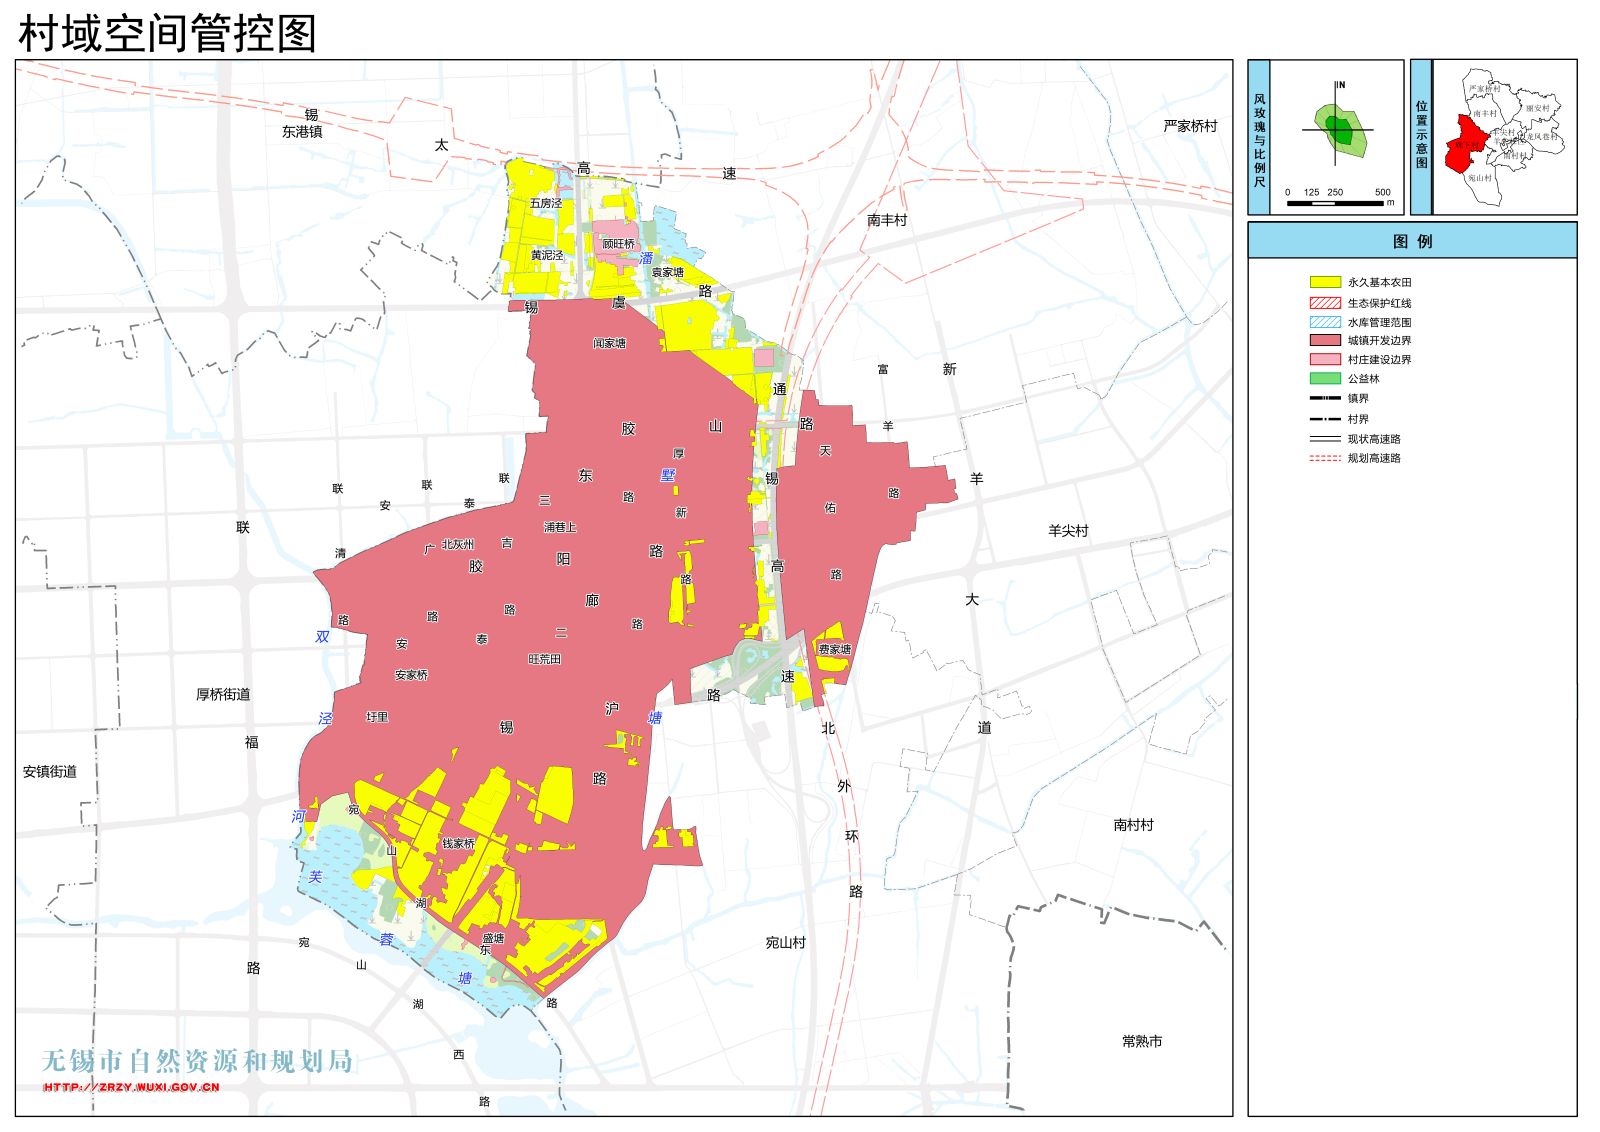Viewport: 1600px width, 1132px height.
Task: Click the 规划高速路 red dashed symbol
Action: (1325, 458)
